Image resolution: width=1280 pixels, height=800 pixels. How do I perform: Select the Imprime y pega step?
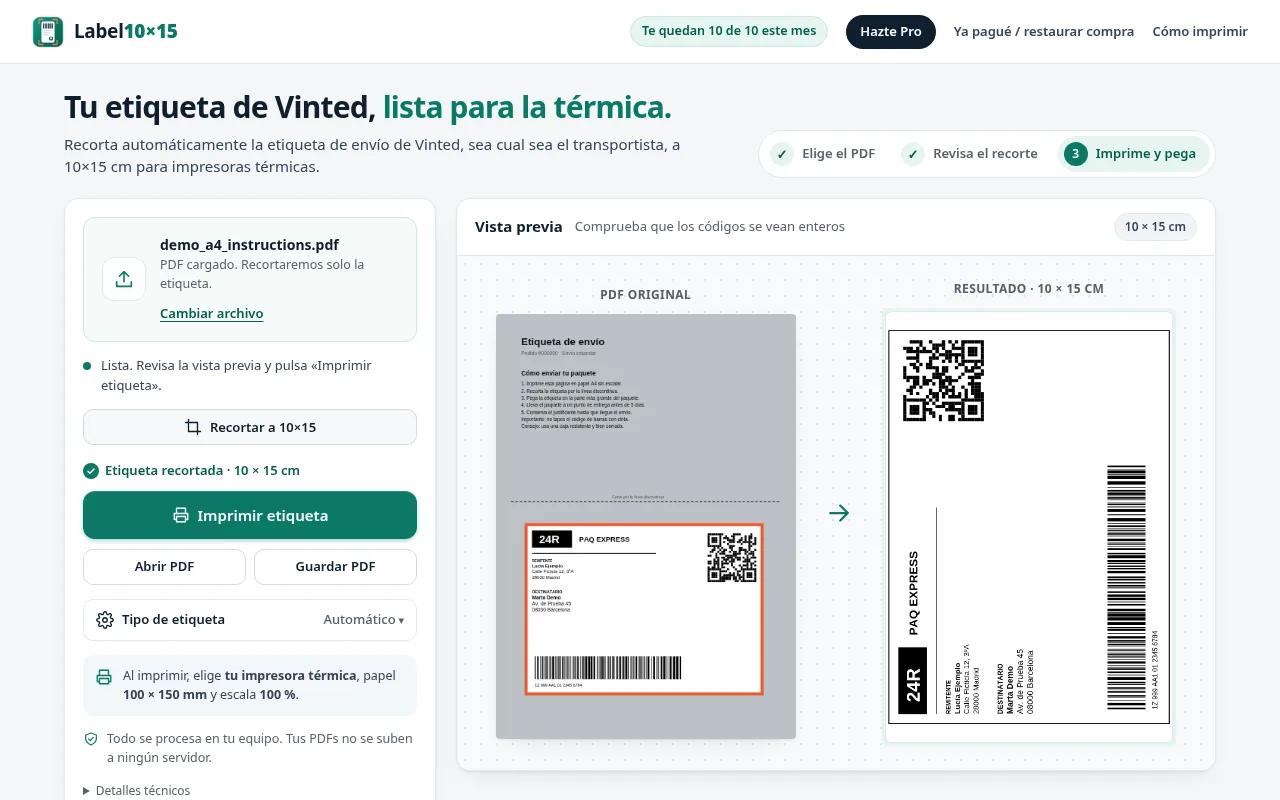[x=1134, y=154]
